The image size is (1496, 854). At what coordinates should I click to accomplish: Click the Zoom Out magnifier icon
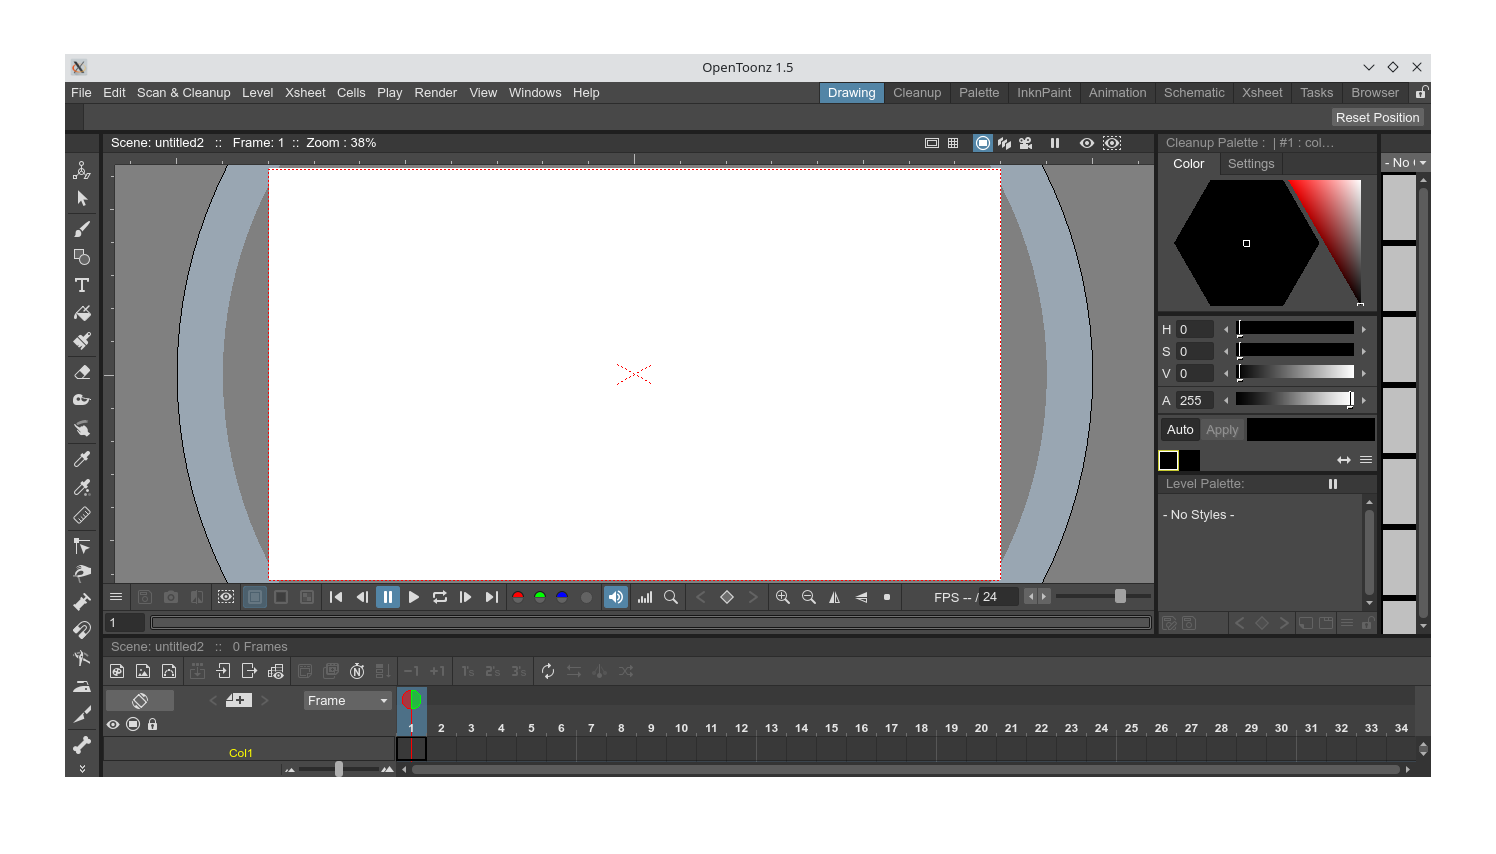point(809,597)
